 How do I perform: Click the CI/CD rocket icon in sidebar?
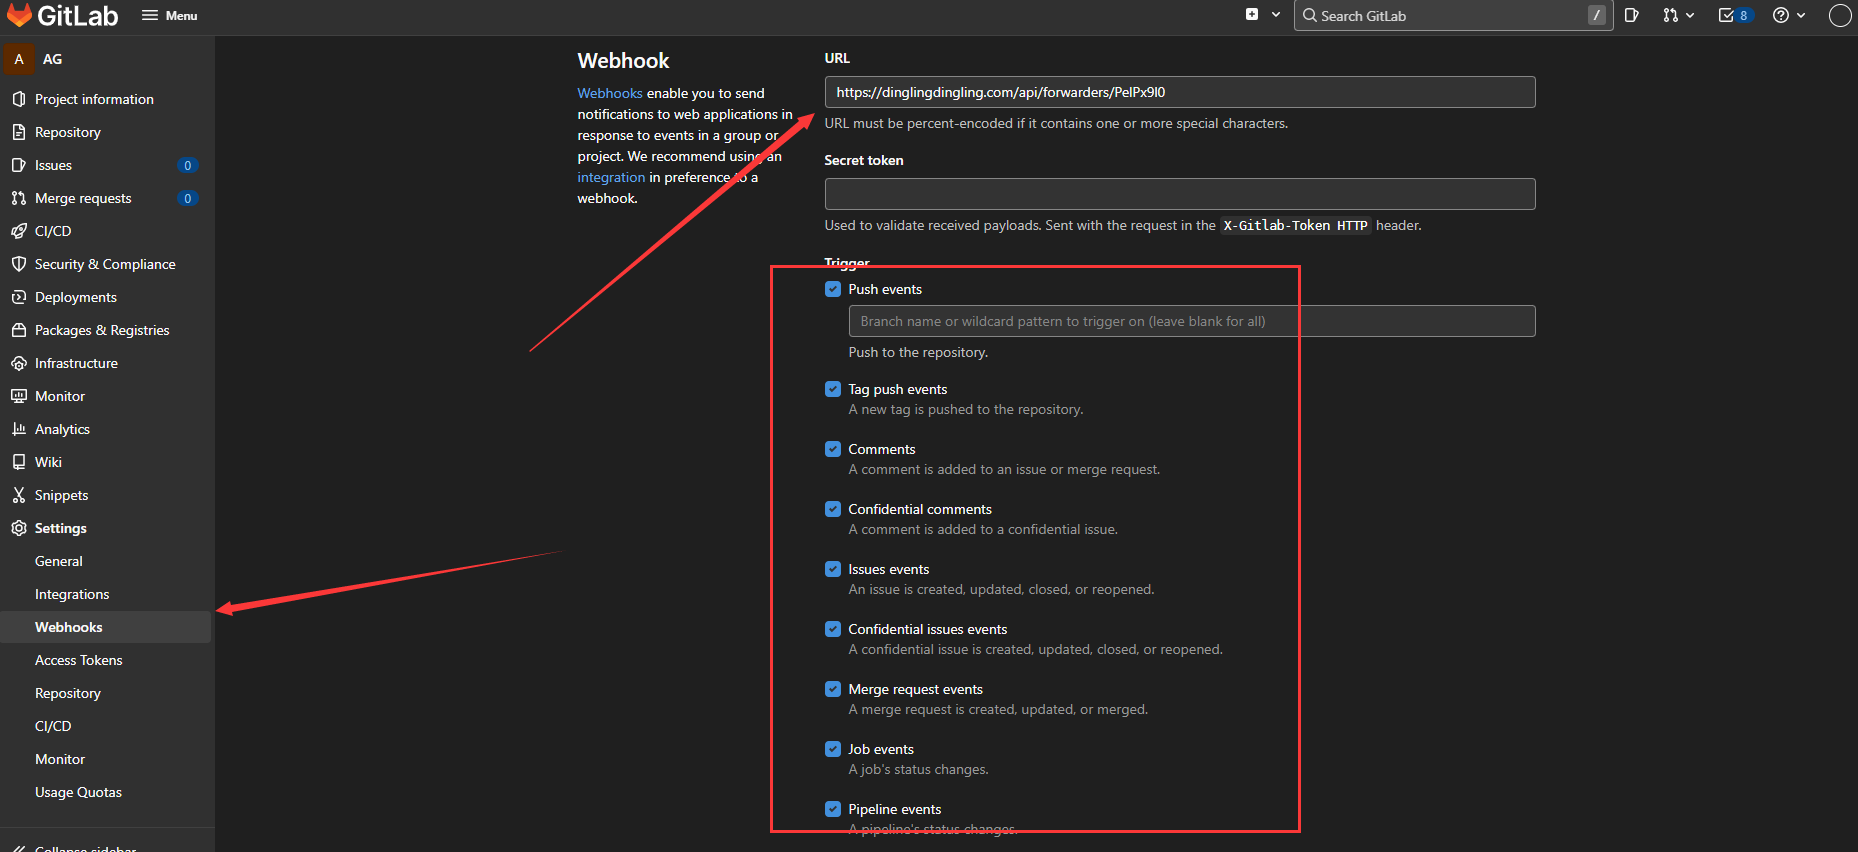pyautogui.click(x=18, y=231)
